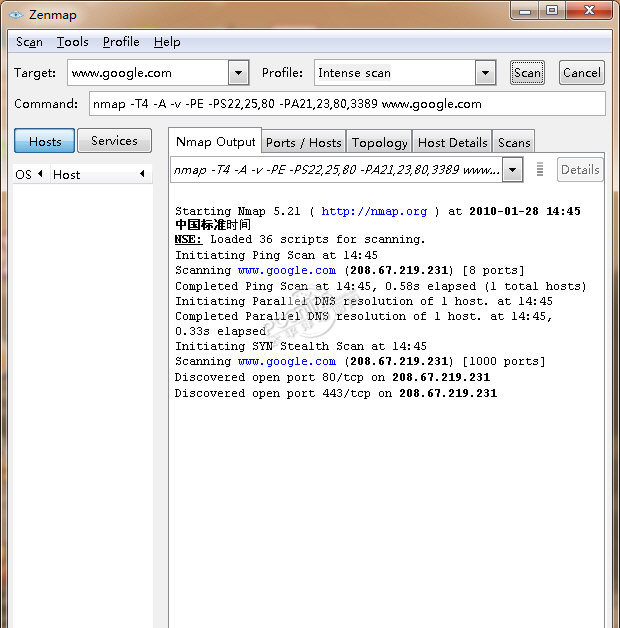The width and height of the screenshot is (620, 628).
Task: Open the Scan menu
Action: [x=29, y=42]
